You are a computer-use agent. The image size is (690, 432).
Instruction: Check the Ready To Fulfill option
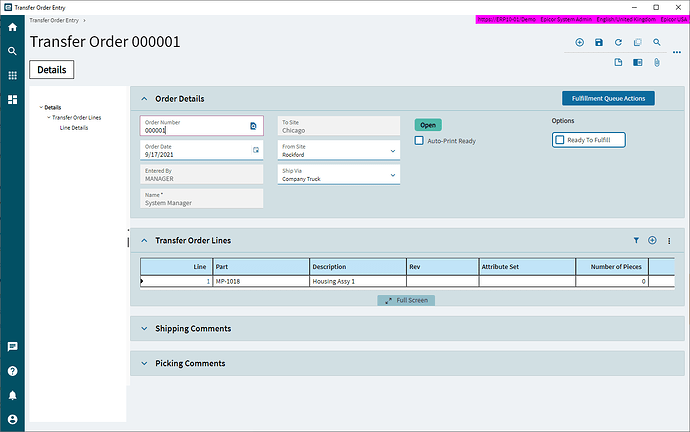tap(560, 140)
